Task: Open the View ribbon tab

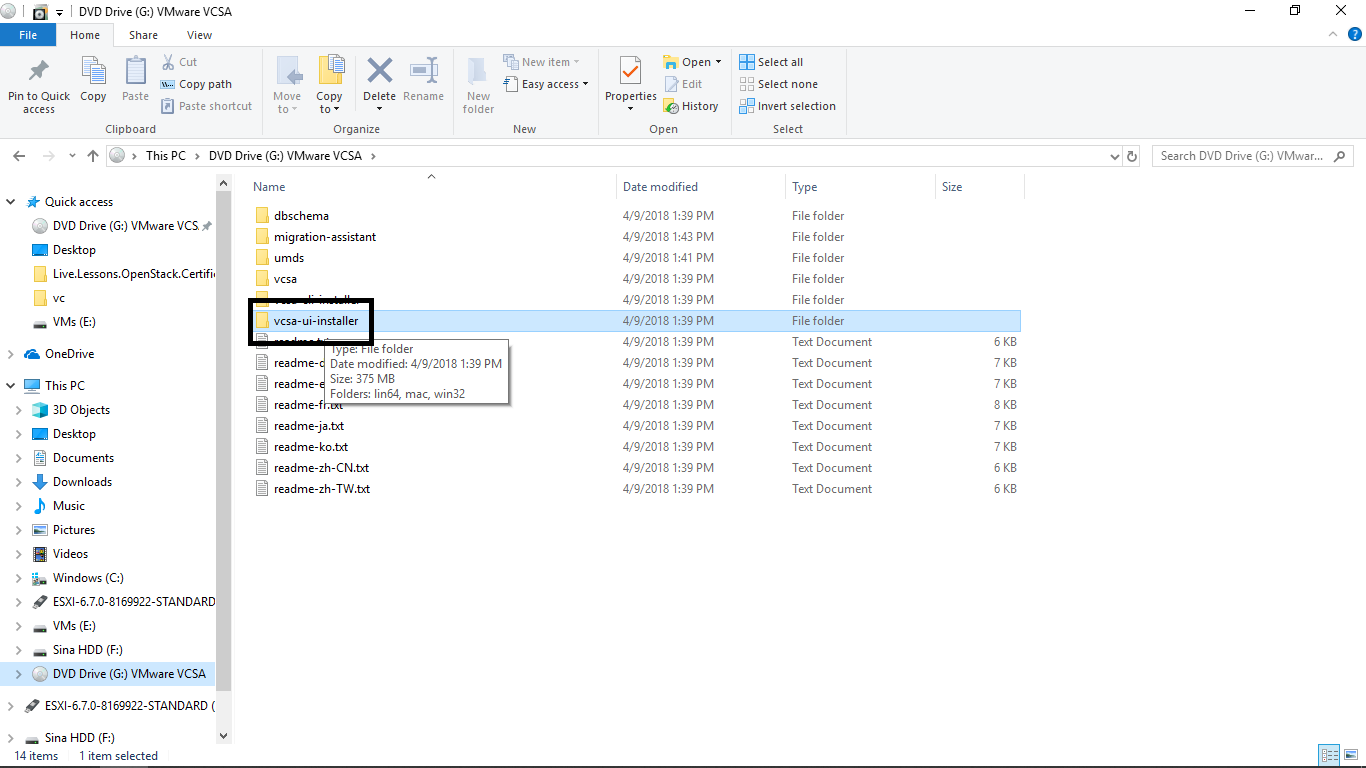Action: point(199,35)
